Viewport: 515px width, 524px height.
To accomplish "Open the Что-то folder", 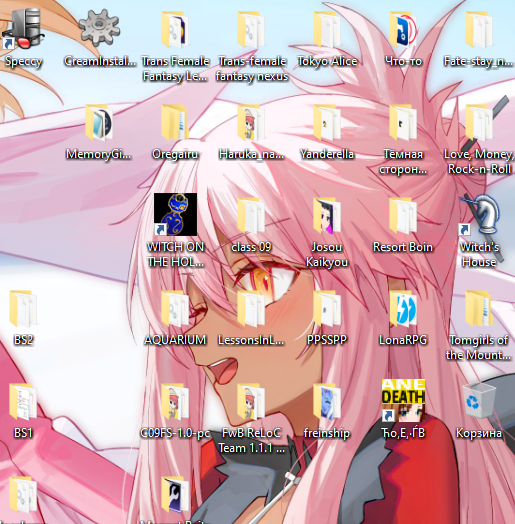I will (x=403, y=31).
